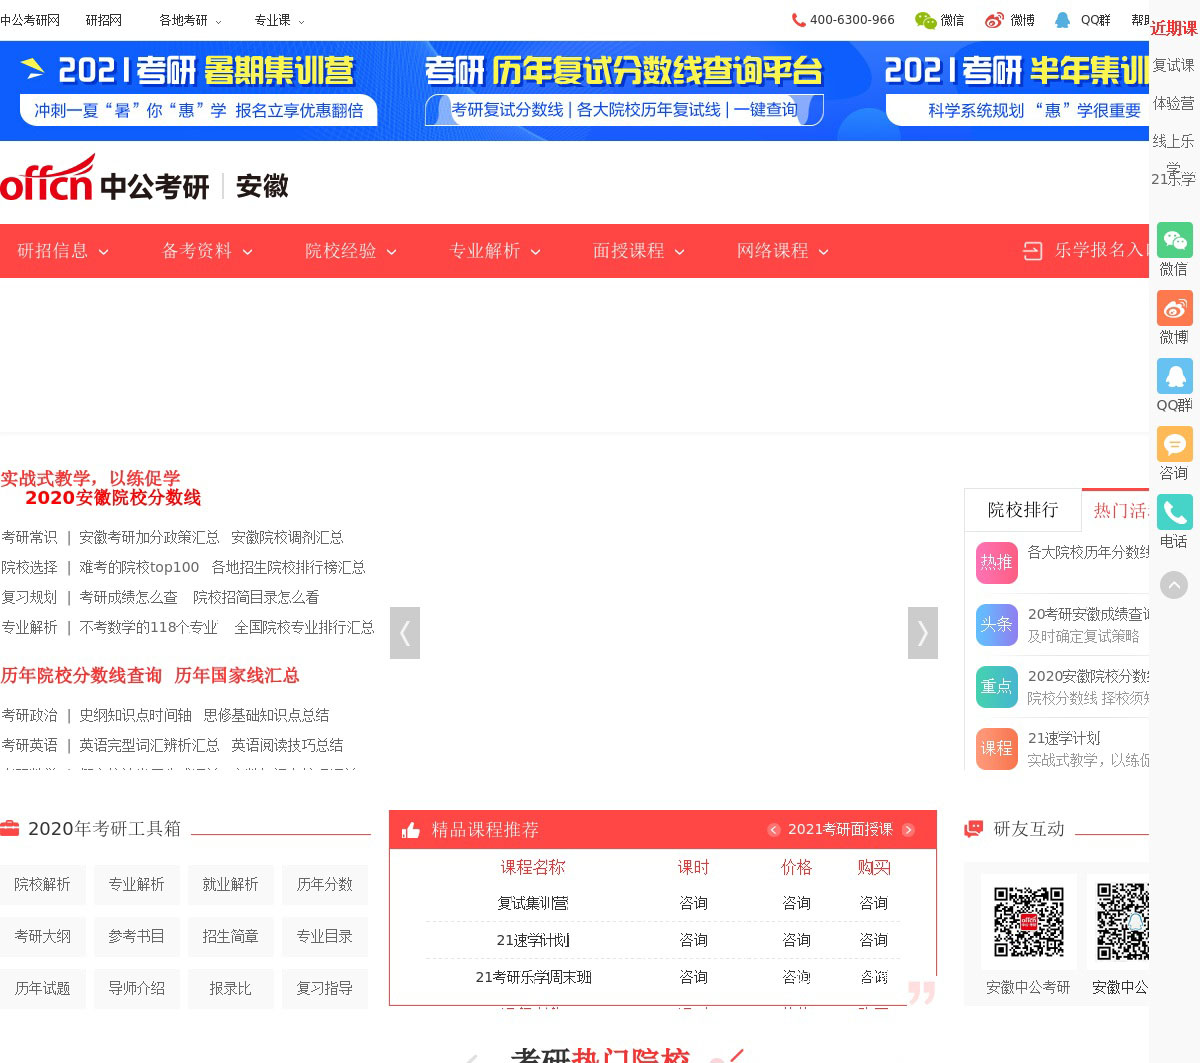Screen dimensions: 1200x1063
Task: Click the QQ群 penguin icon in the top bar
Action: click(1063, 20)
